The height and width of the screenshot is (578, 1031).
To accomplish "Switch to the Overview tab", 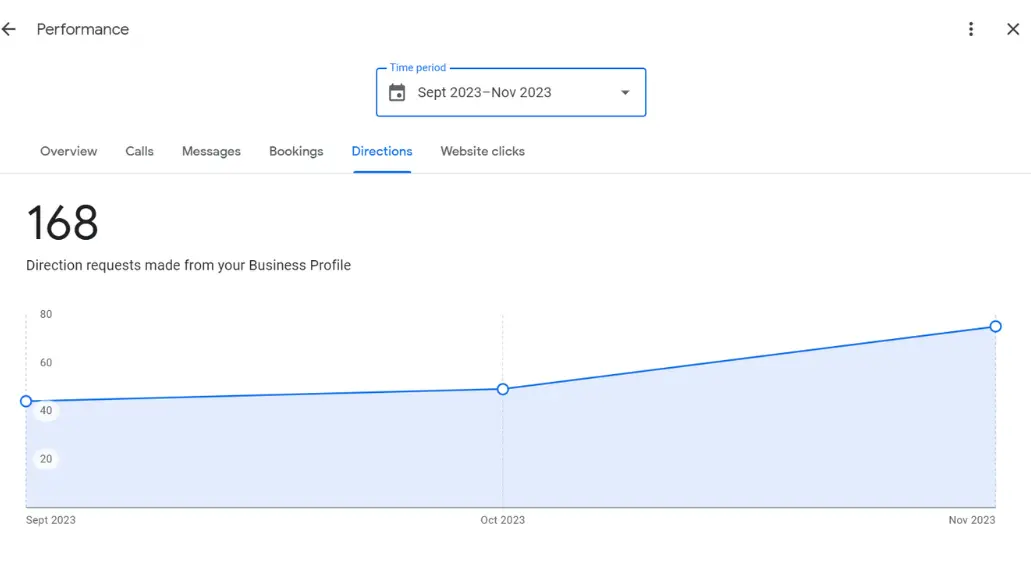I will (68, 151).
